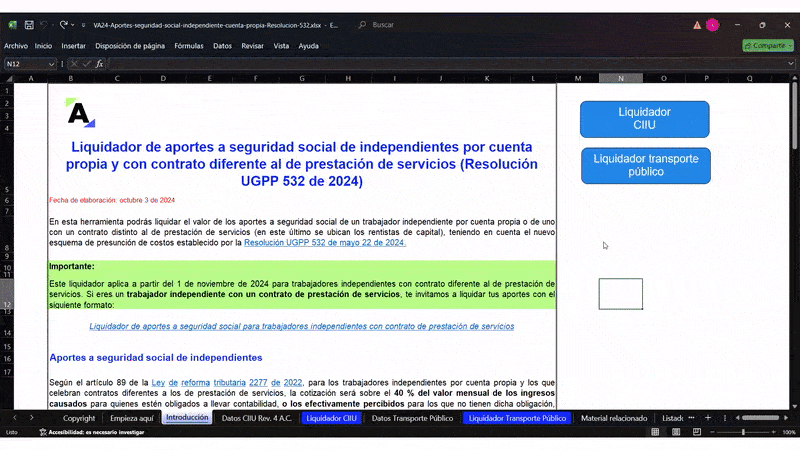Open the Disposición de página tab
Viewport: 800px width, 450px height.
tap(130, 46)
